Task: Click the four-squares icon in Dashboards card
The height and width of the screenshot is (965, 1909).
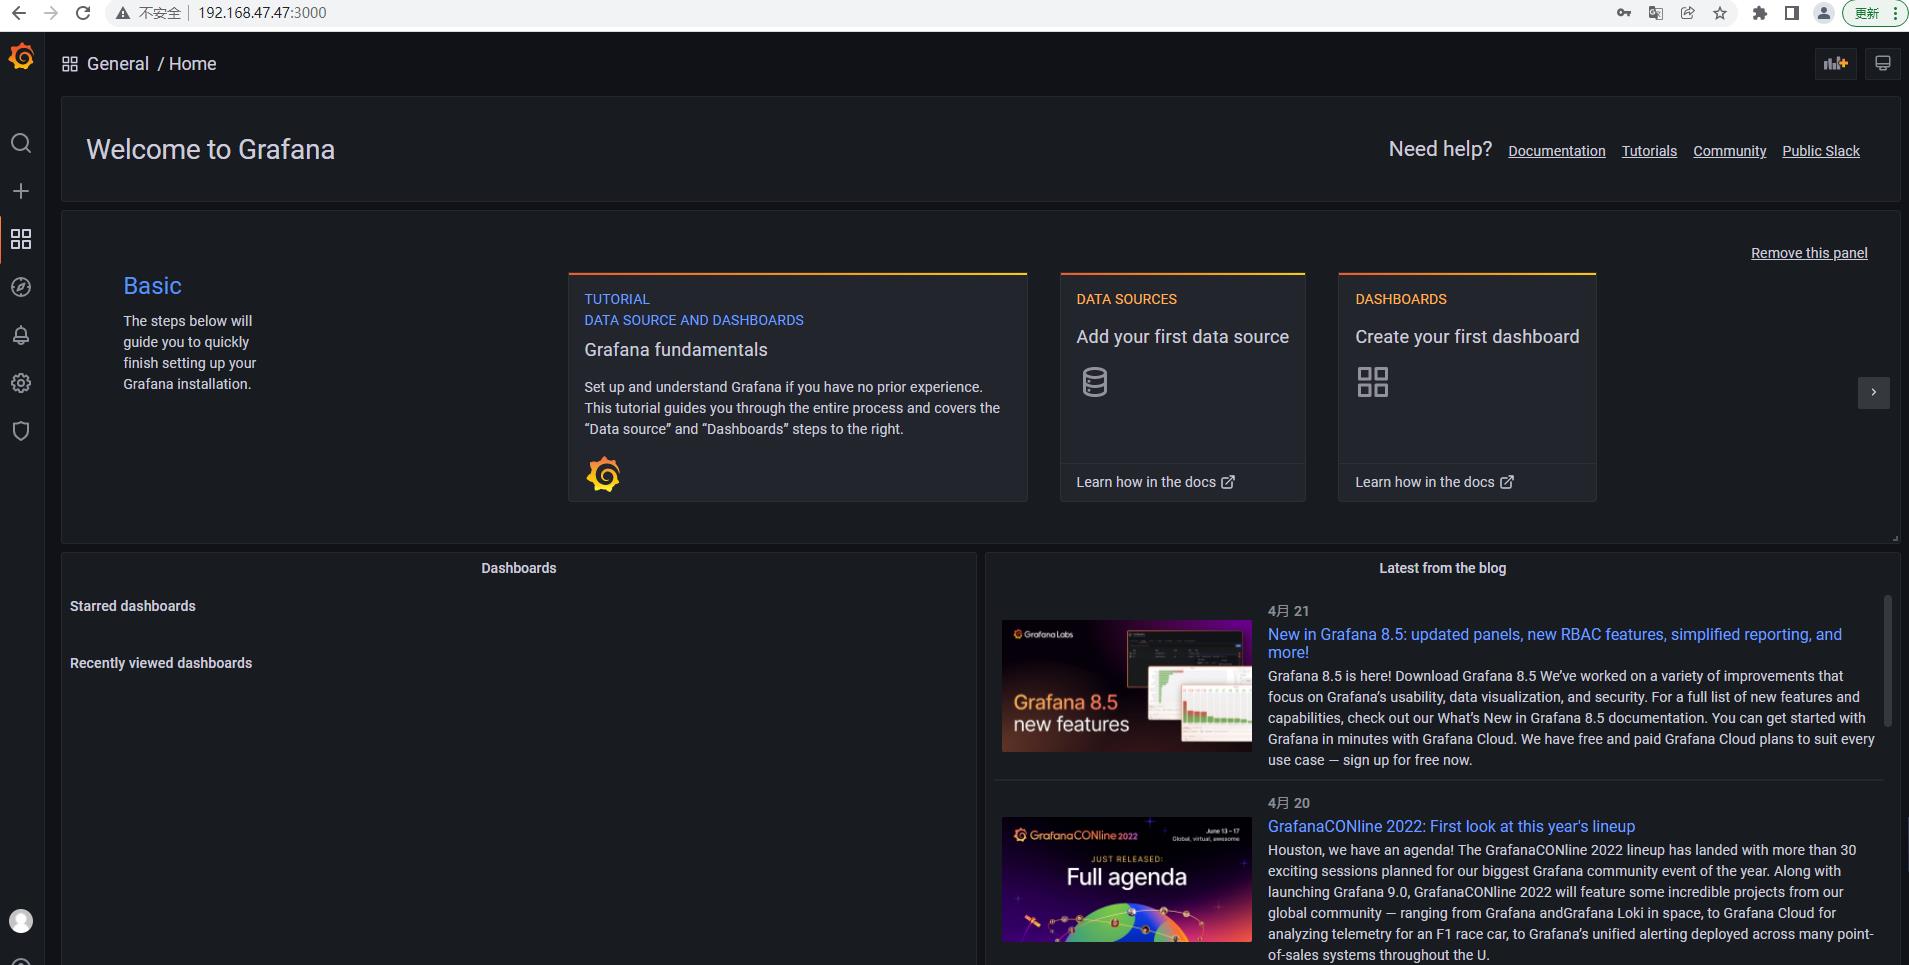Action: coord(1372,381)
